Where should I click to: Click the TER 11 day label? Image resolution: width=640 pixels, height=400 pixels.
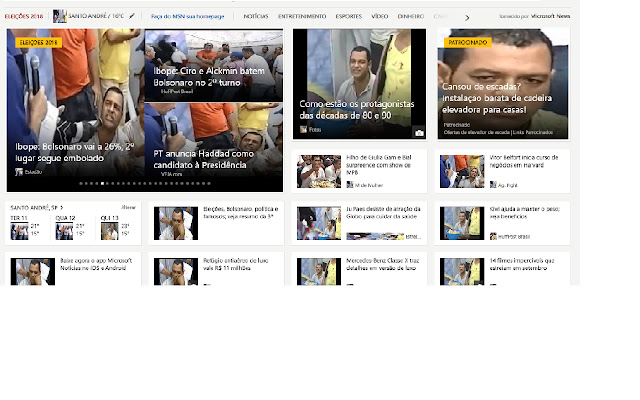[19, 218]
